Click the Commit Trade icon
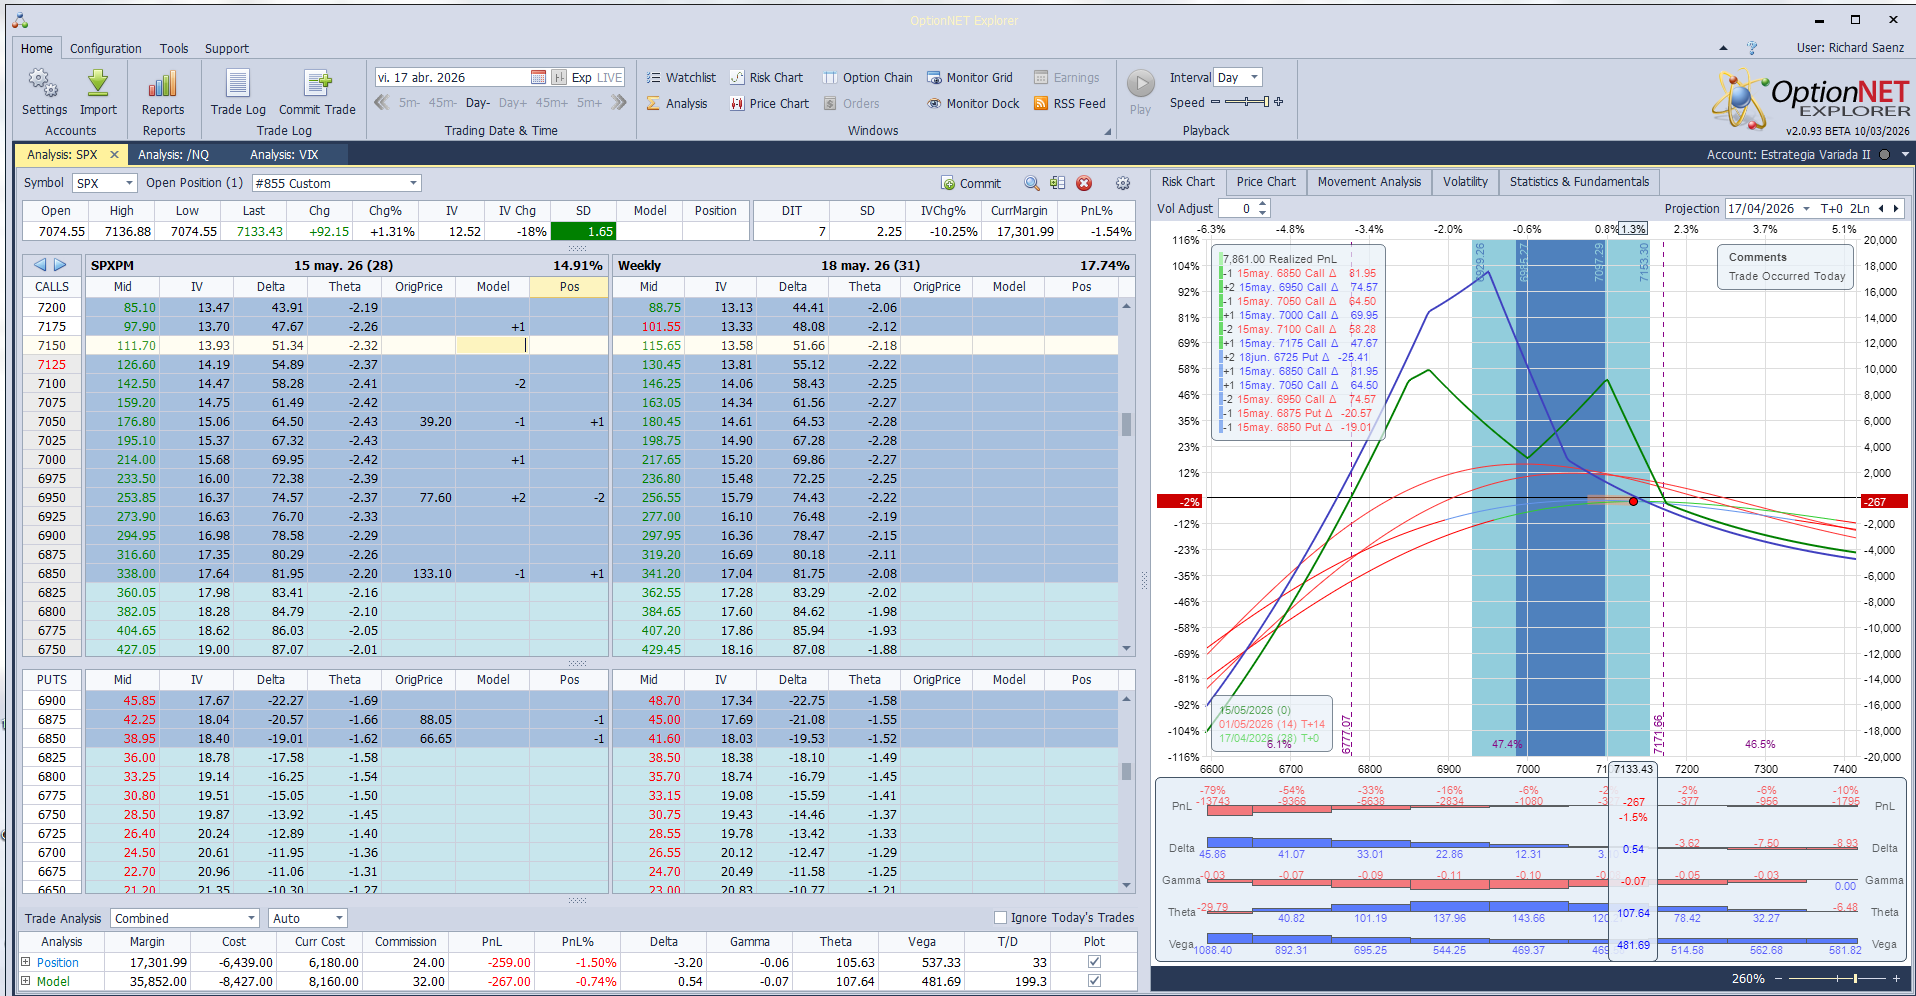Image resolution: width=1916 pixels, height=996 pixels. coord(317,84)
